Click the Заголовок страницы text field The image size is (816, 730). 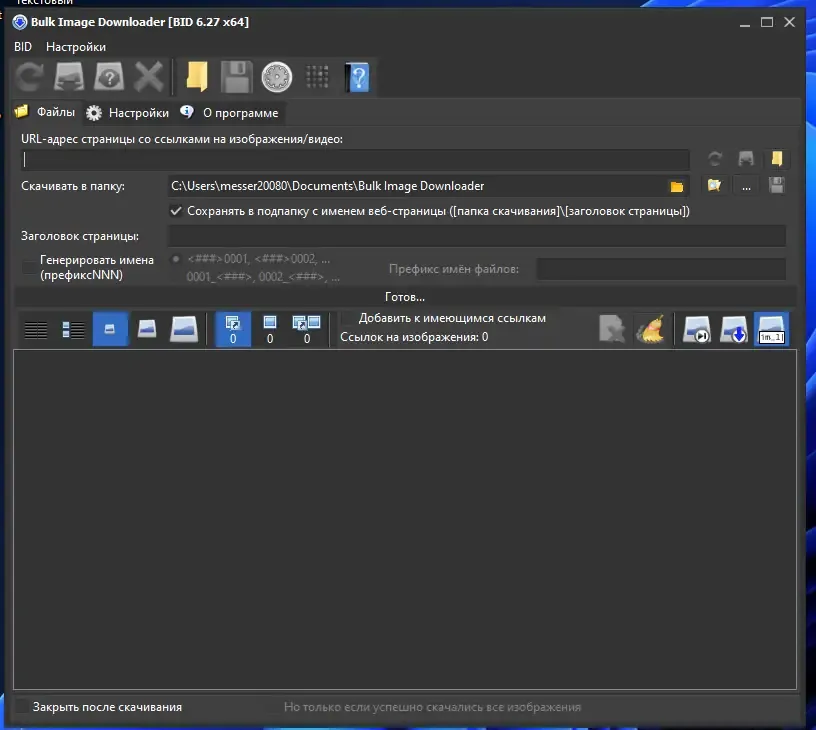pos(477,236)
